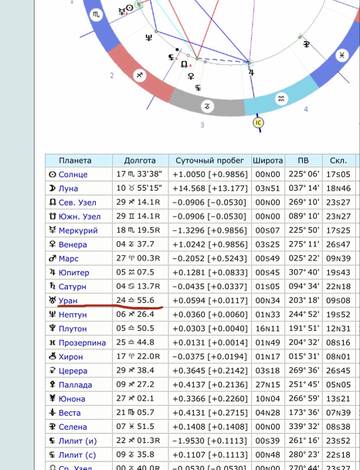
Task: Click the Скл. column header
Action: [x=338, y=160]
